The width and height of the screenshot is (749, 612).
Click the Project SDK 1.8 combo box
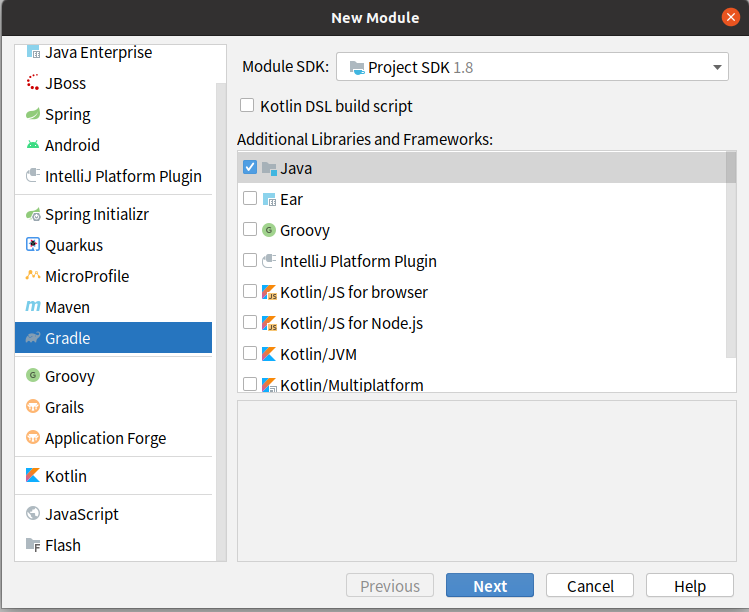click(x=532, y=67)
